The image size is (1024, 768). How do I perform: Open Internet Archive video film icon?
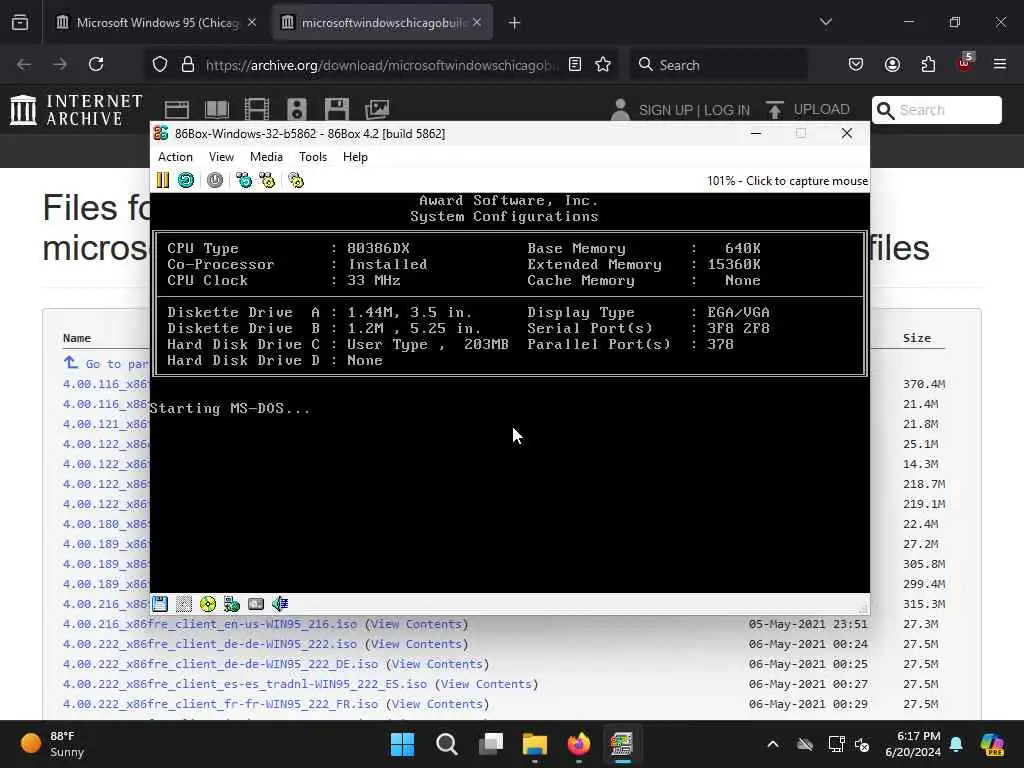(257, 110)
